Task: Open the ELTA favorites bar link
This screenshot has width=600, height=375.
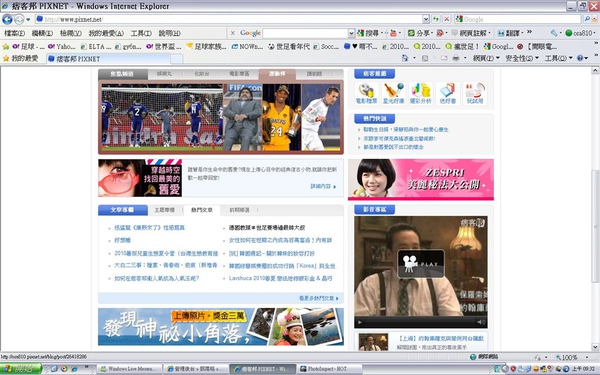Action: pos(96,47)
